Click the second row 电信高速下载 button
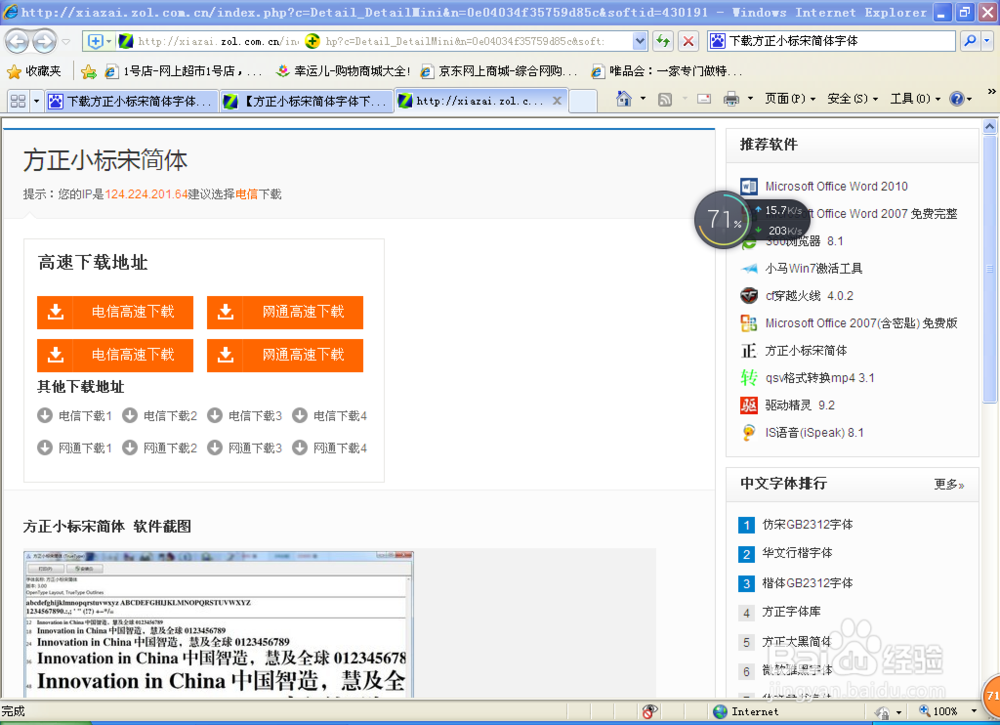Image resolution: width=1000 pixels, height=725 pixels. (x=115, y=355)
